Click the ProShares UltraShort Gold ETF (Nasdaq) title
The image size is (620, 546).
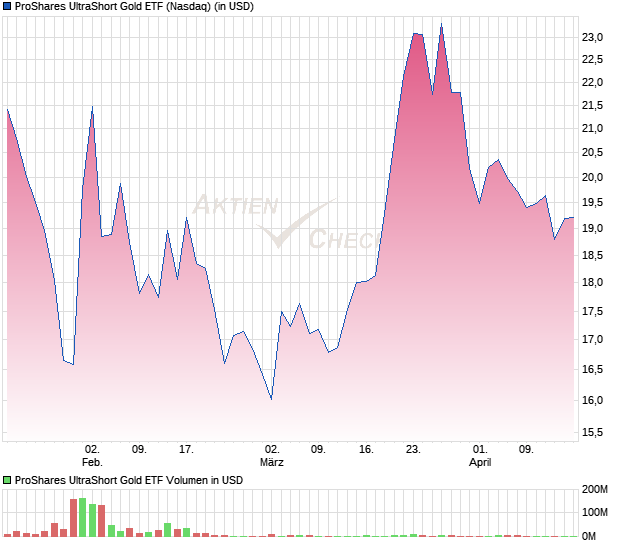pos(135,7)
